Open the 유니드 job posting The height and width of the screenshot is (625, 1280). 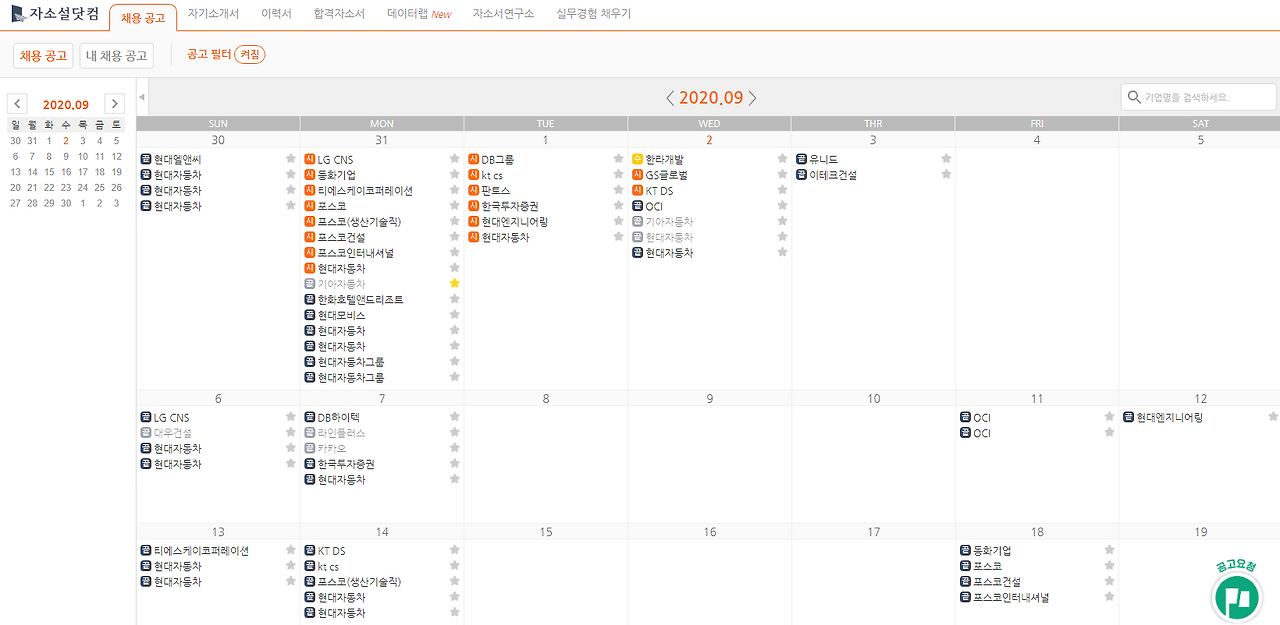tap(824, 160)
